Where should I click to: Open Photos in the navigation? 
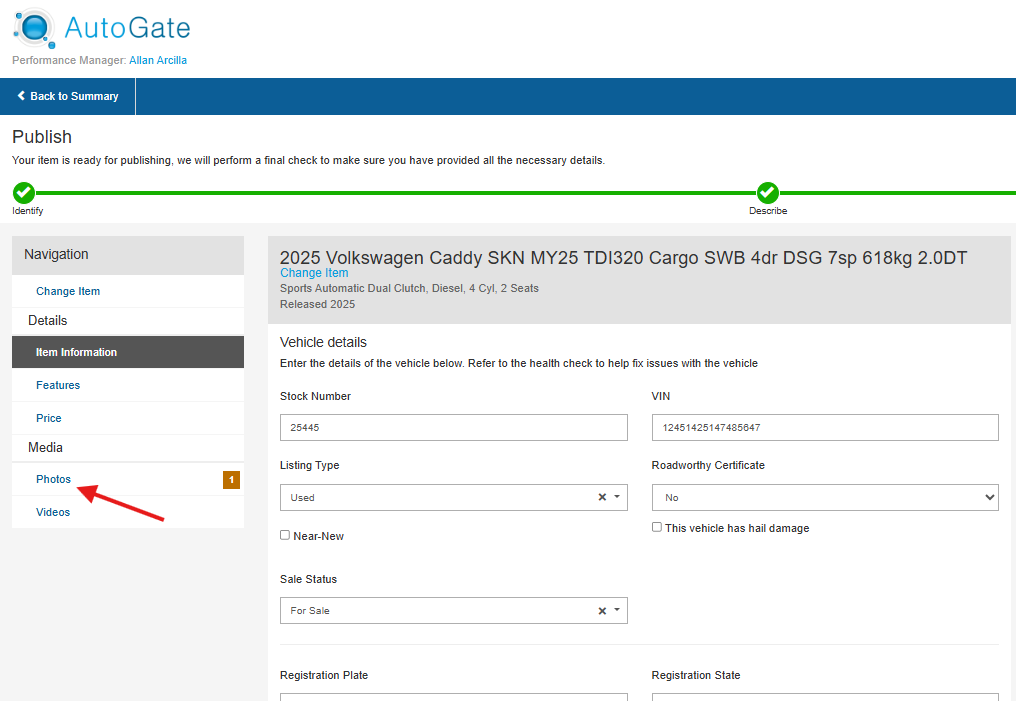(54, 479)
